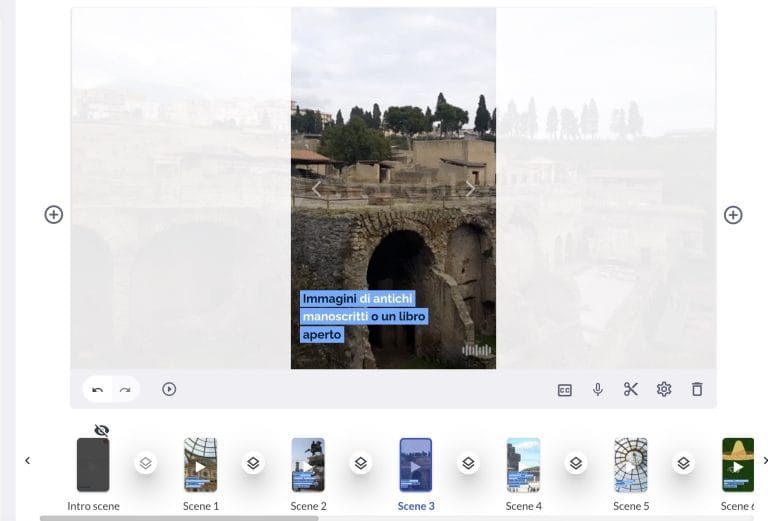The height and width of the screenshot is (521, 768).
Task: Open the closed captions settings
Action: (x=564, y=390)
